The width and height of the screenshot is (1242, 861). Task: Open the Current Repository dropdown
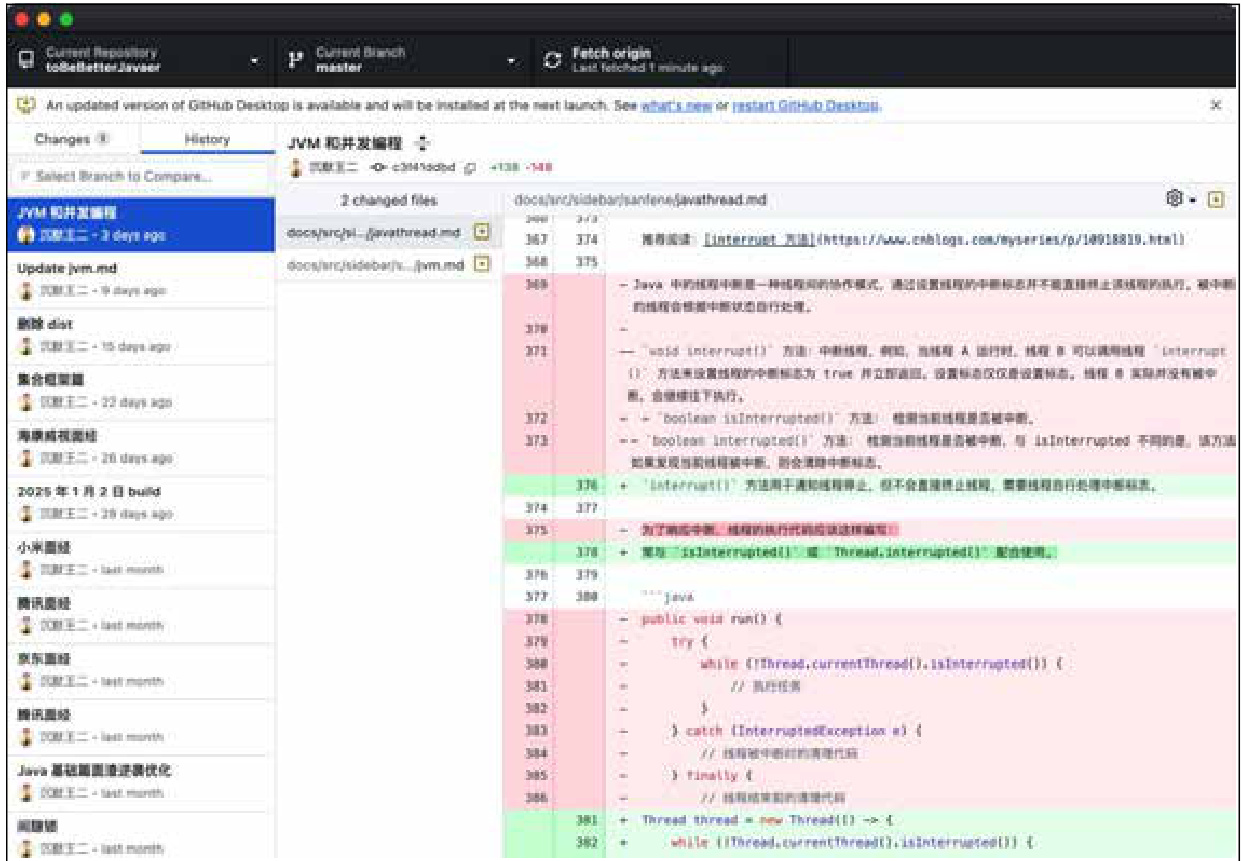pos(139,60)
